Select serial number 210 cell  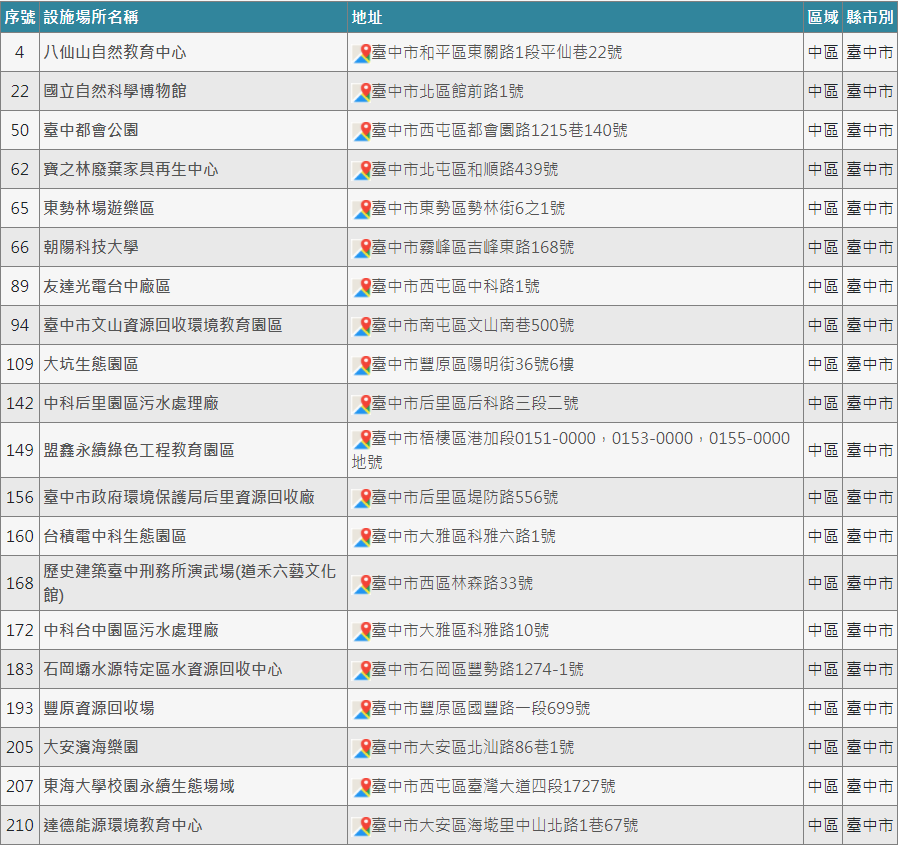tap(20, 825)
